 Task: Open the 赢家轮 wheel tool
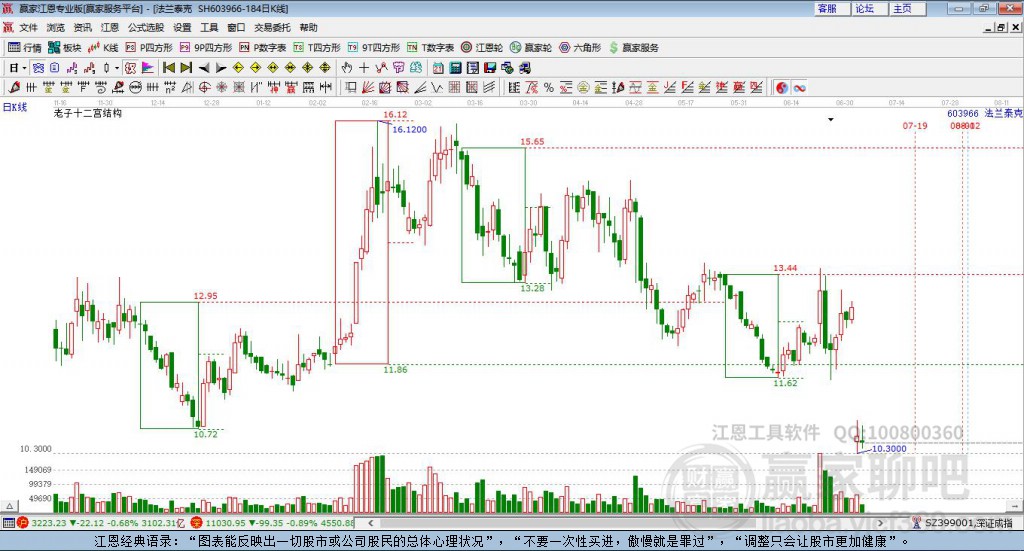tap(531, 48)
